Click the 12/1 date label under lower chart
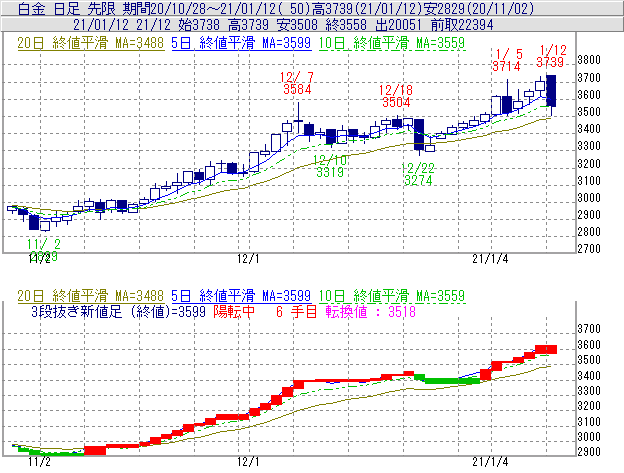This screenshot has width=624, height=473. click(x=248, y=461)
